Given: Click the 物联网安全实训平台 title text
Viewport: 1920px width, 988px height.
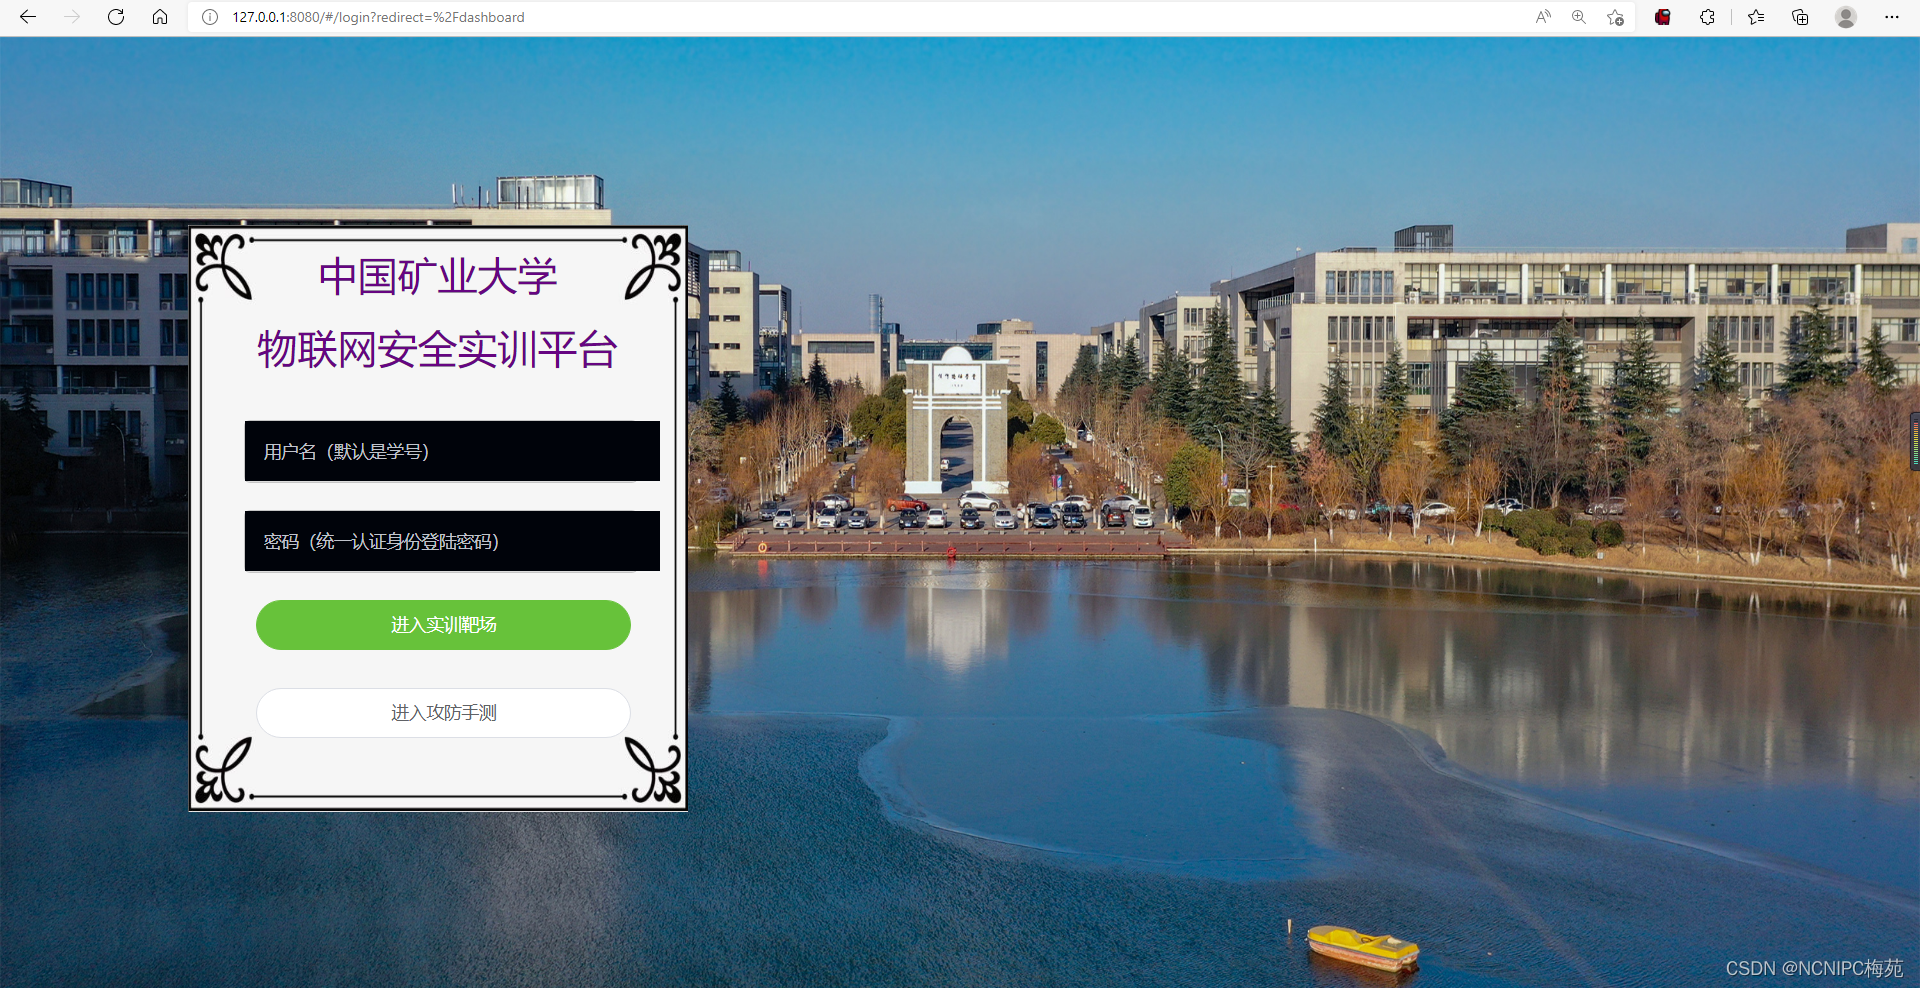Looking at the screenshot, I should [x=438, y=350].
